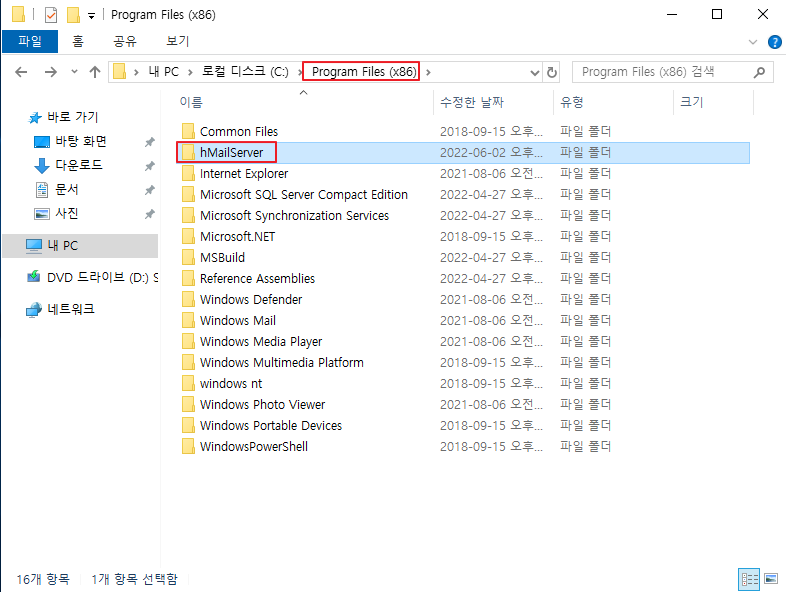Image resolution: width=787 pixels, height=592 pixels.
Task: Go forward with the right arrow
Action: [51, 72]
